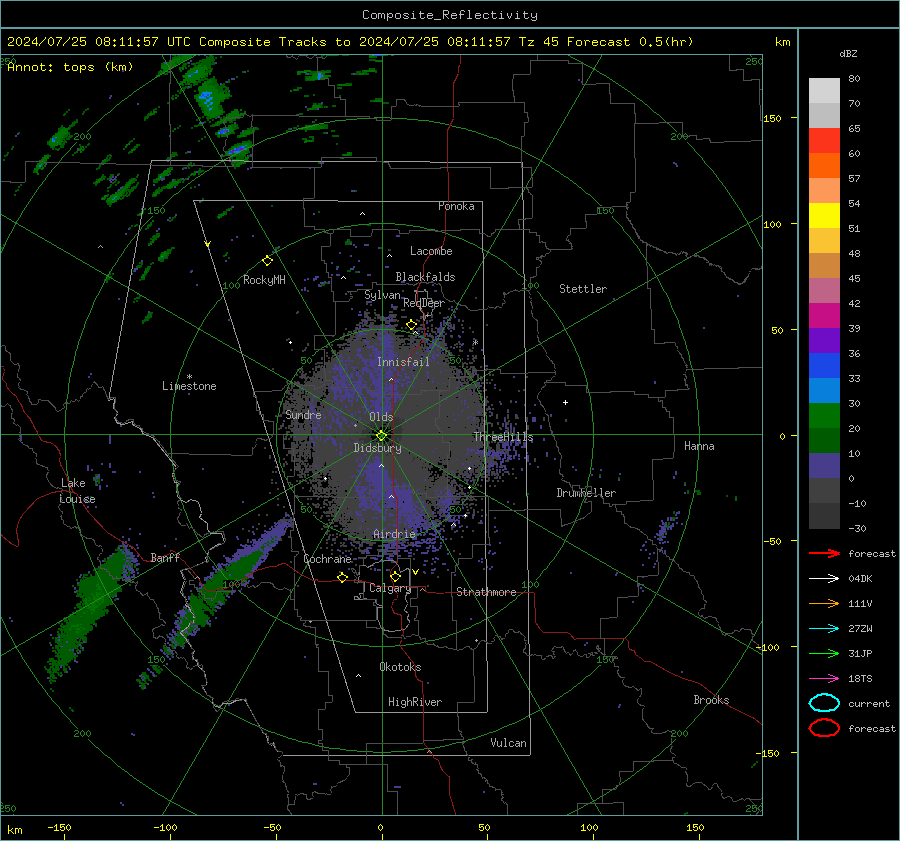This screenshot has height=841, width=900.
Task: Click the red forecast ellipse legend icon
Action: pyautogui.click(x=824, y=728)
